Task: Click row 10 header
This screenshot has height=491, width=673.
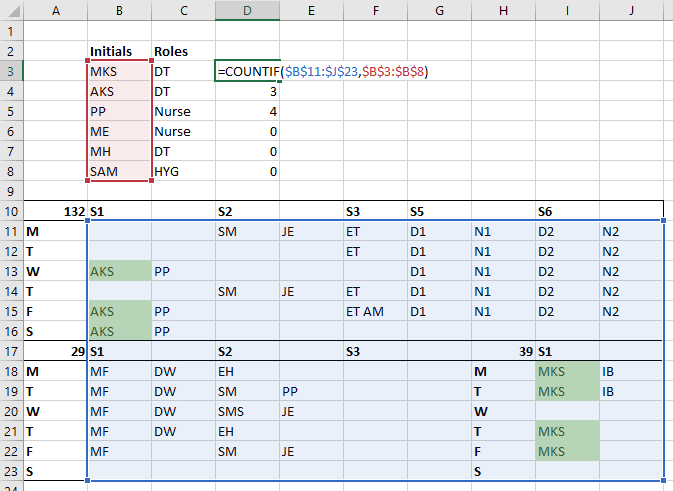Action: [12, 212]
